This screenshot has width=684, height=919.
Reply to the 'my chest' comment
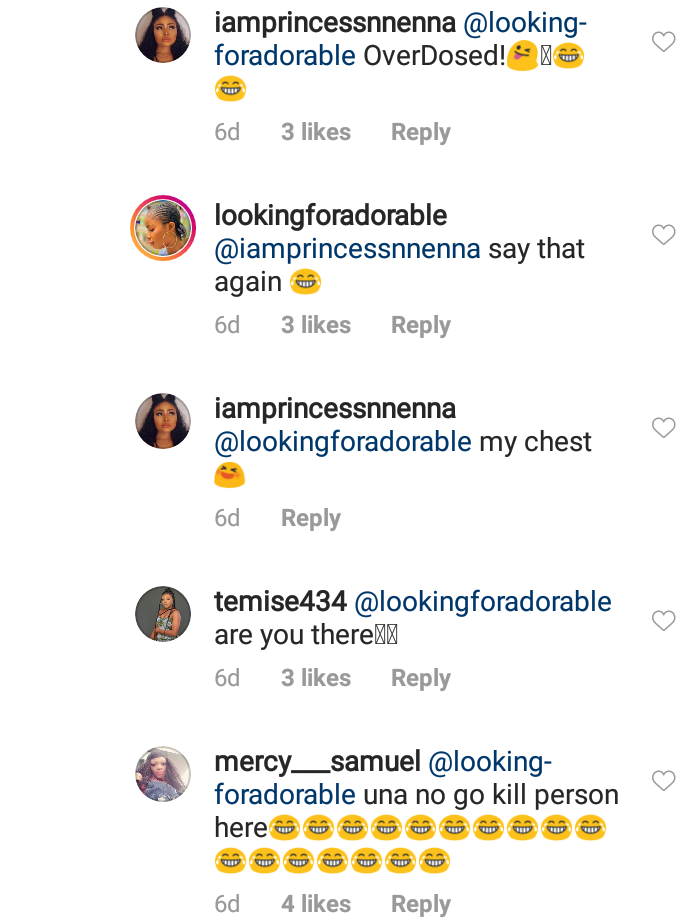[310, 518]
